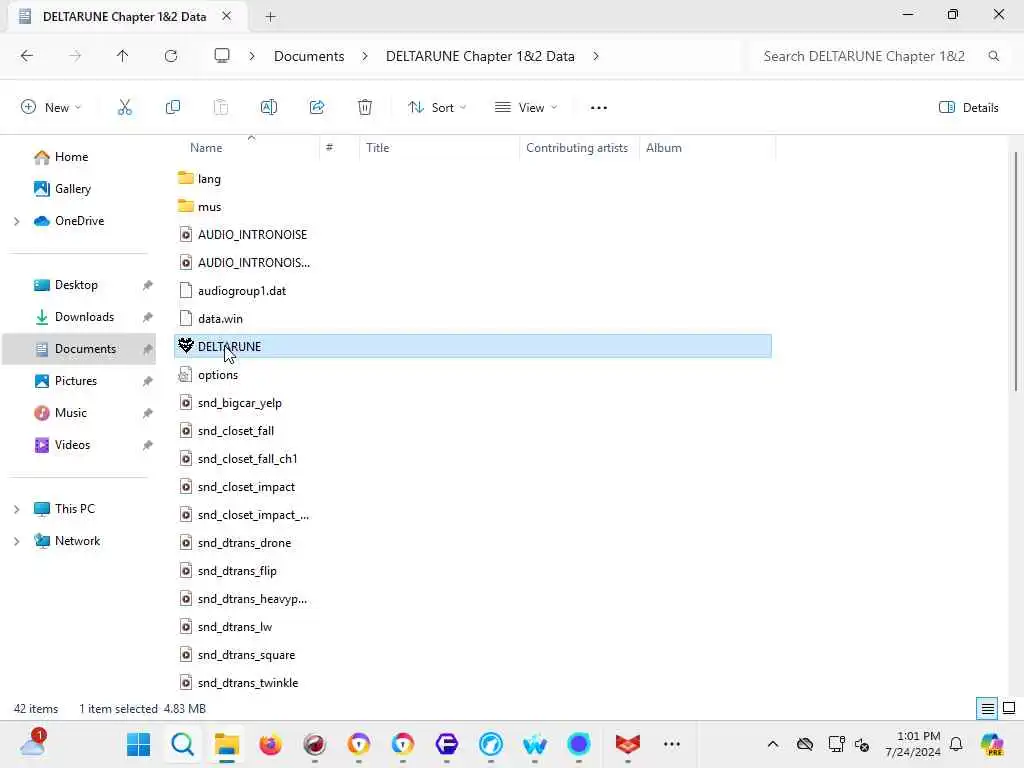
Task: Switch to large thumbnails layout icon in status bar
Action: 1009,708
